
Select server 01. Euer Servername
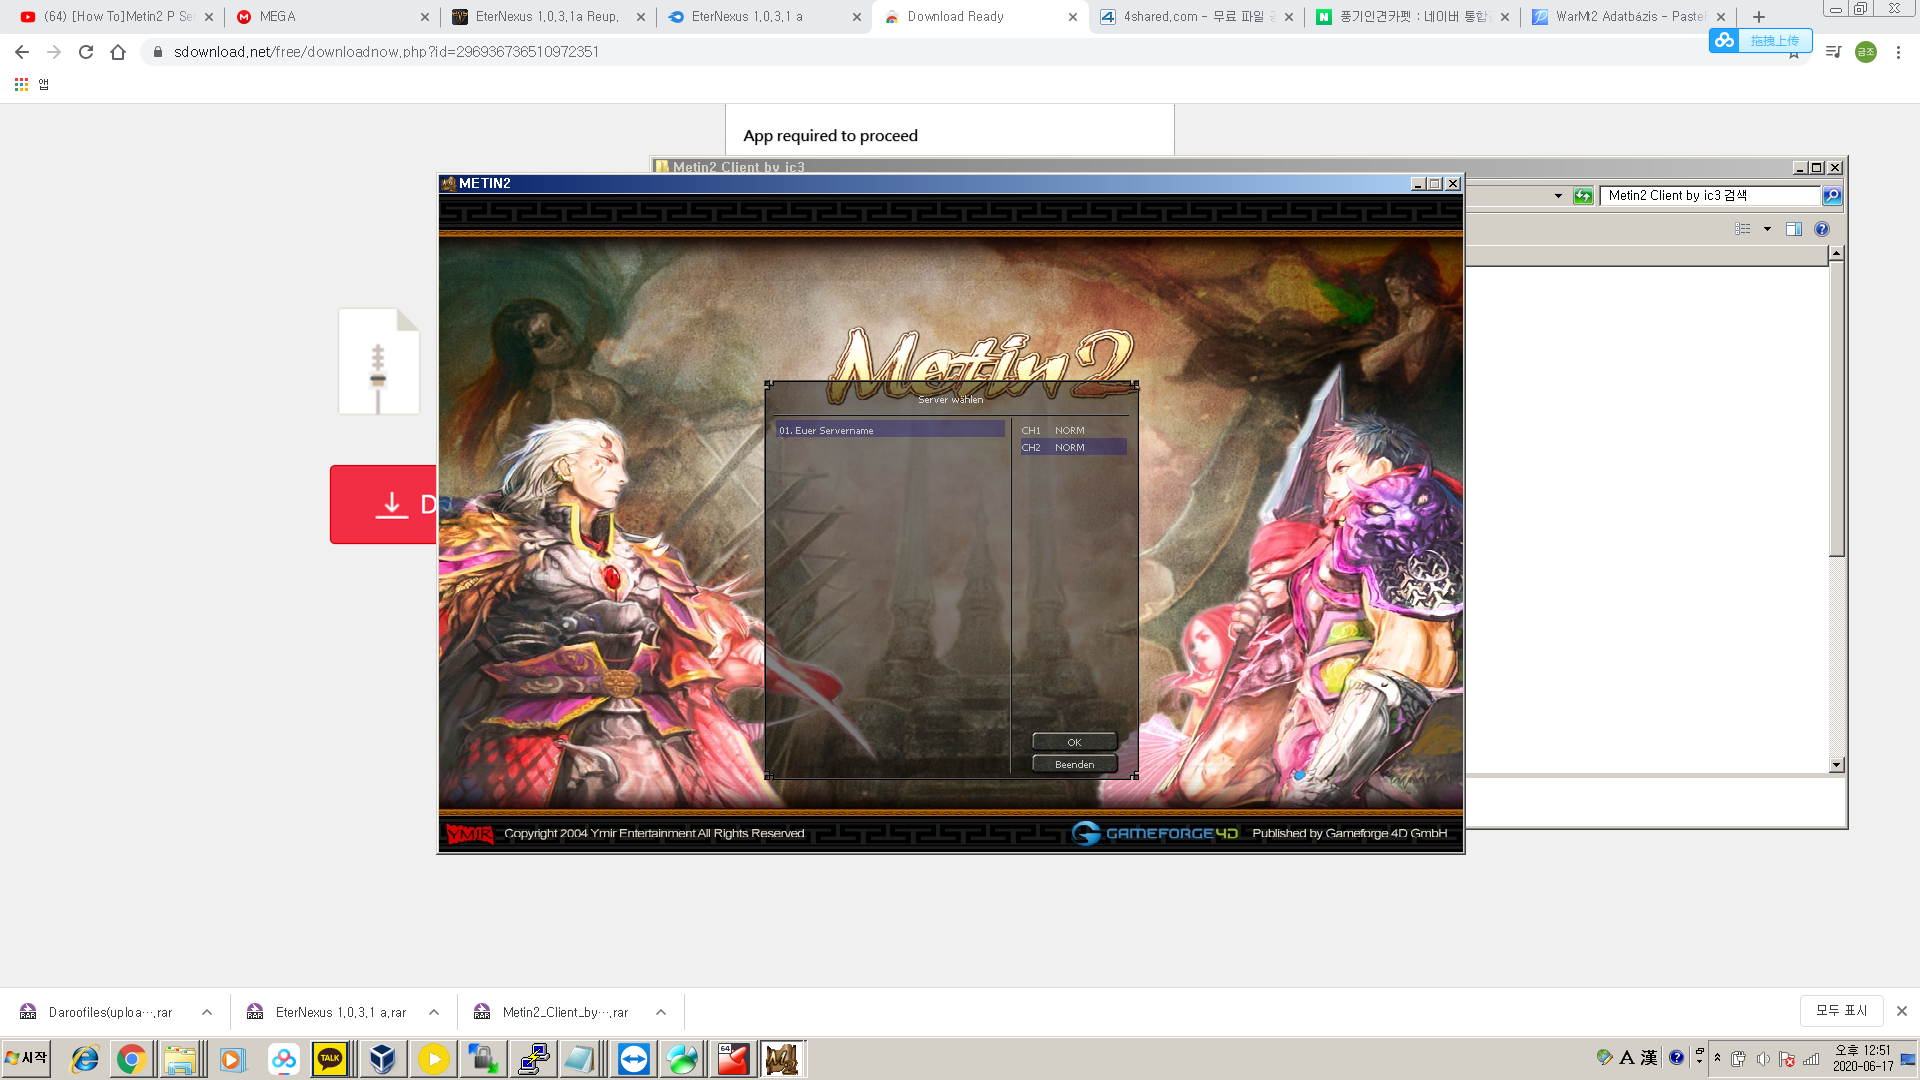click(890, 430)
